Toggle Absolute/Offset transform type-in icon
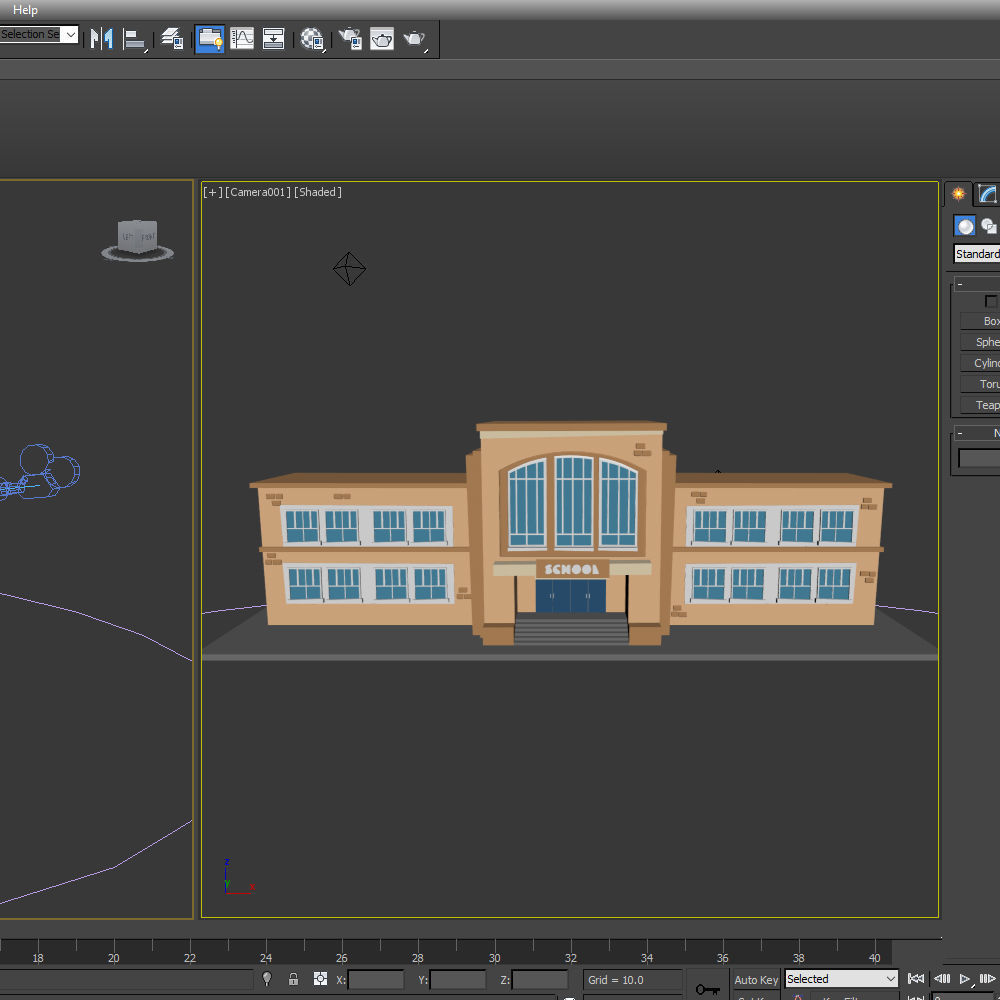 320,979
